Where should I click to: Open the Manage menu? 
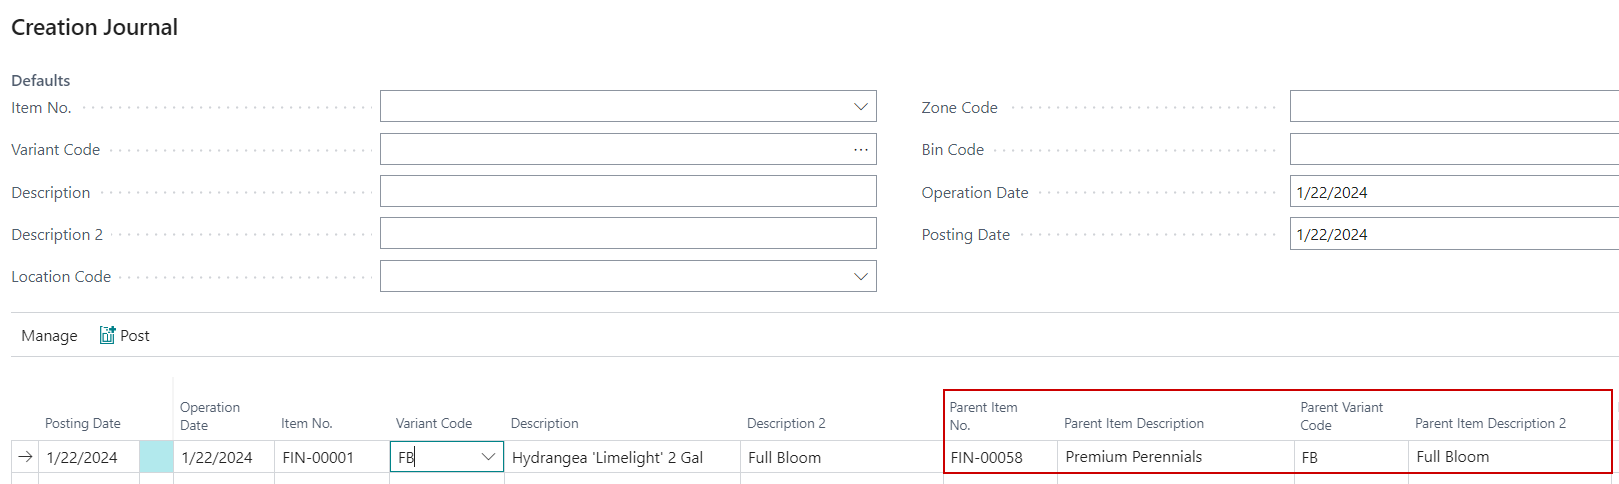coord(49,336)
